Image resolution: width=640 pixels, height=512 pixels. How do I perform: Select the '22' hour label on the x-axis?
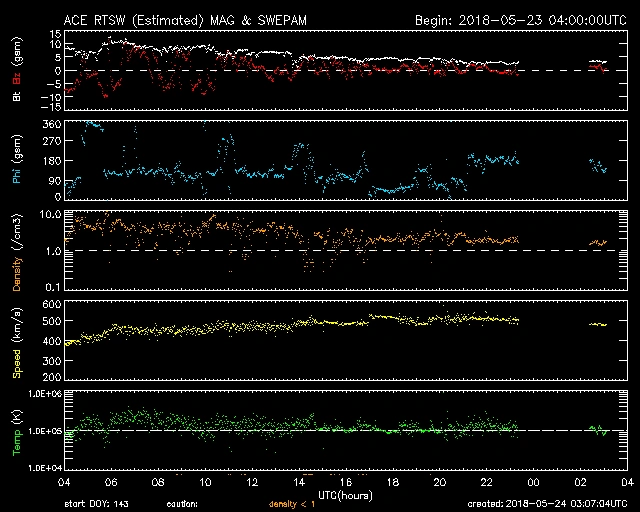(x=487, y=482)
